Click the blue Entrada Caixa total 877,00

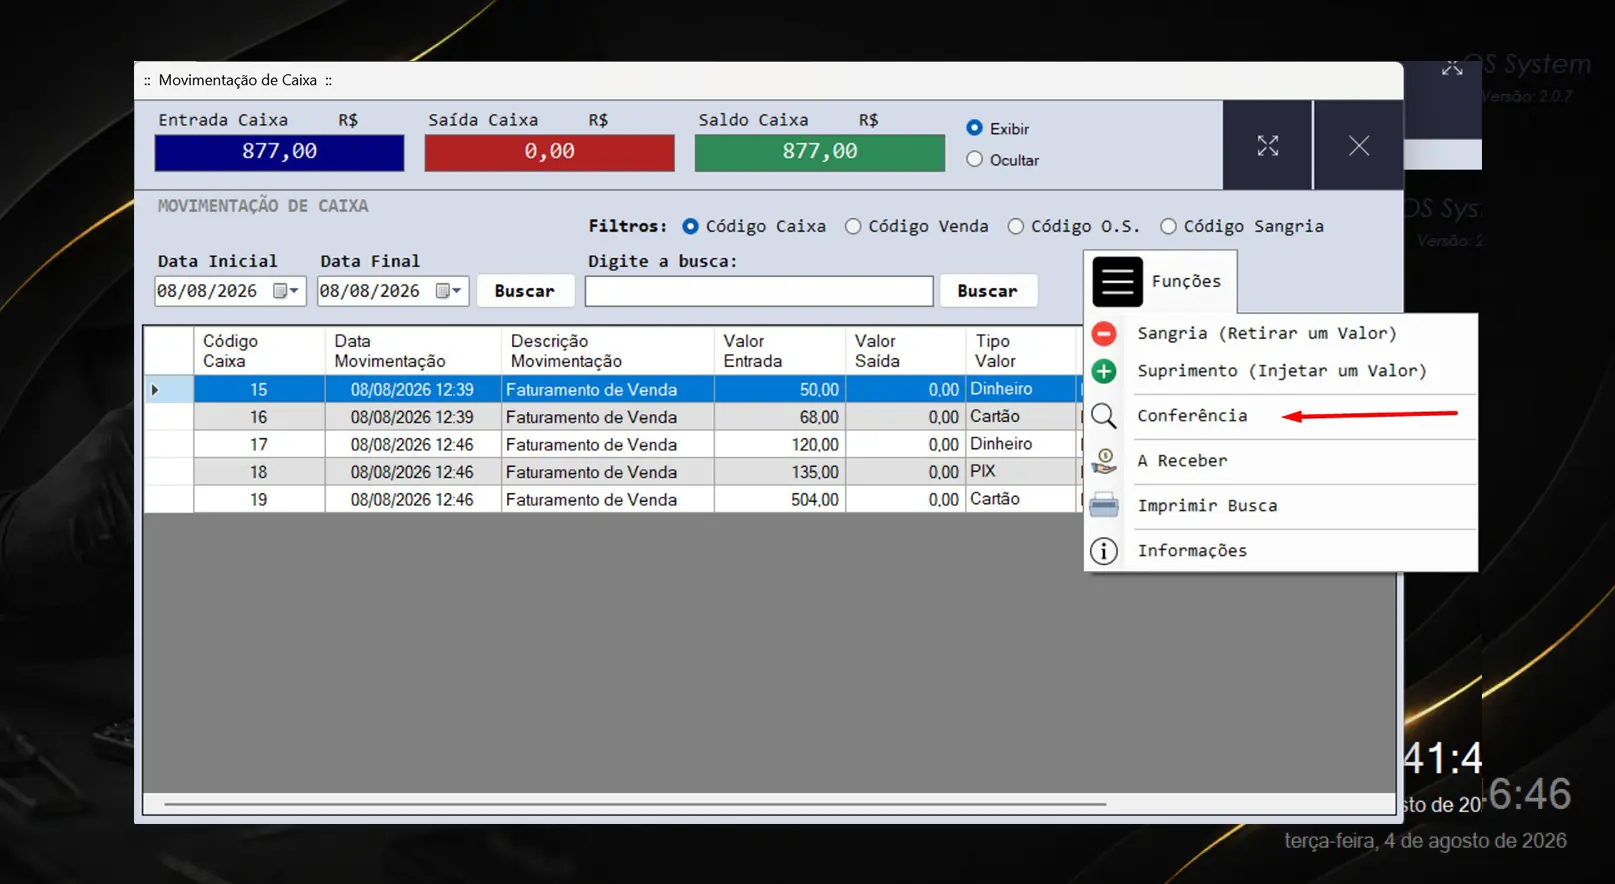(280, 153)
